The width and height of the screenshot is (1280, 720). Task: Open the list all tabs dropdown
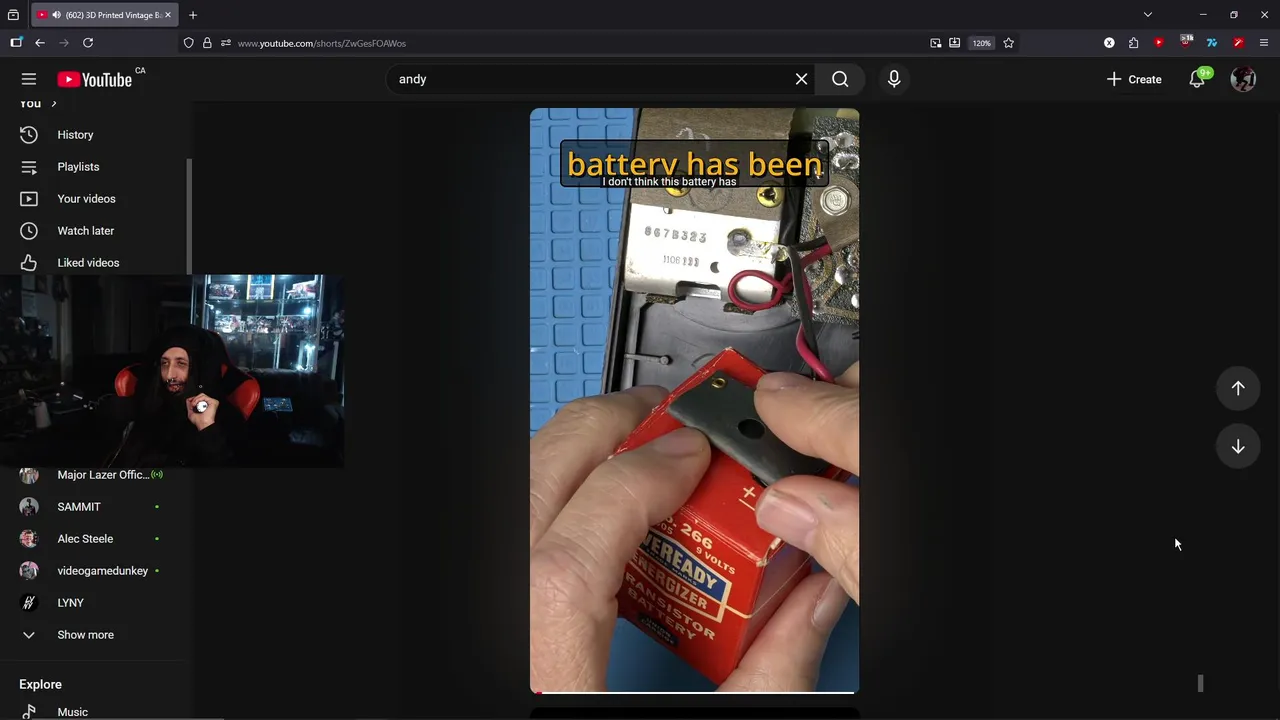pyautogui.click(x=1148, y=15)
